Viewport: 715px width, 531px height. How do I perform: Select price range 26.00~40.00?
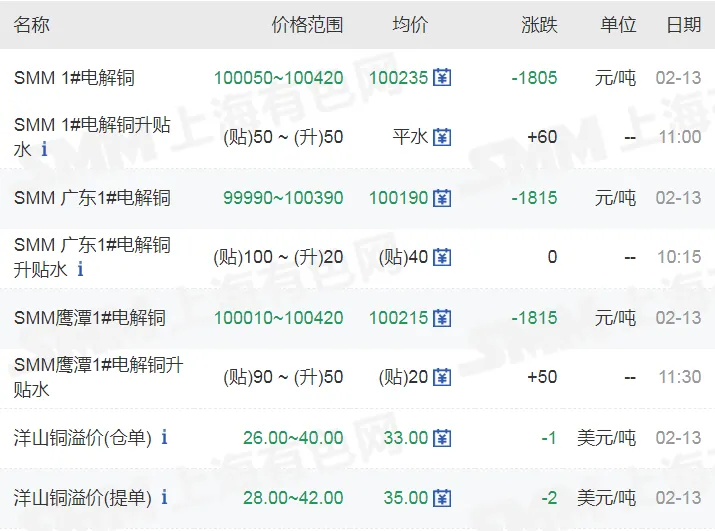[x=293, y=438]
